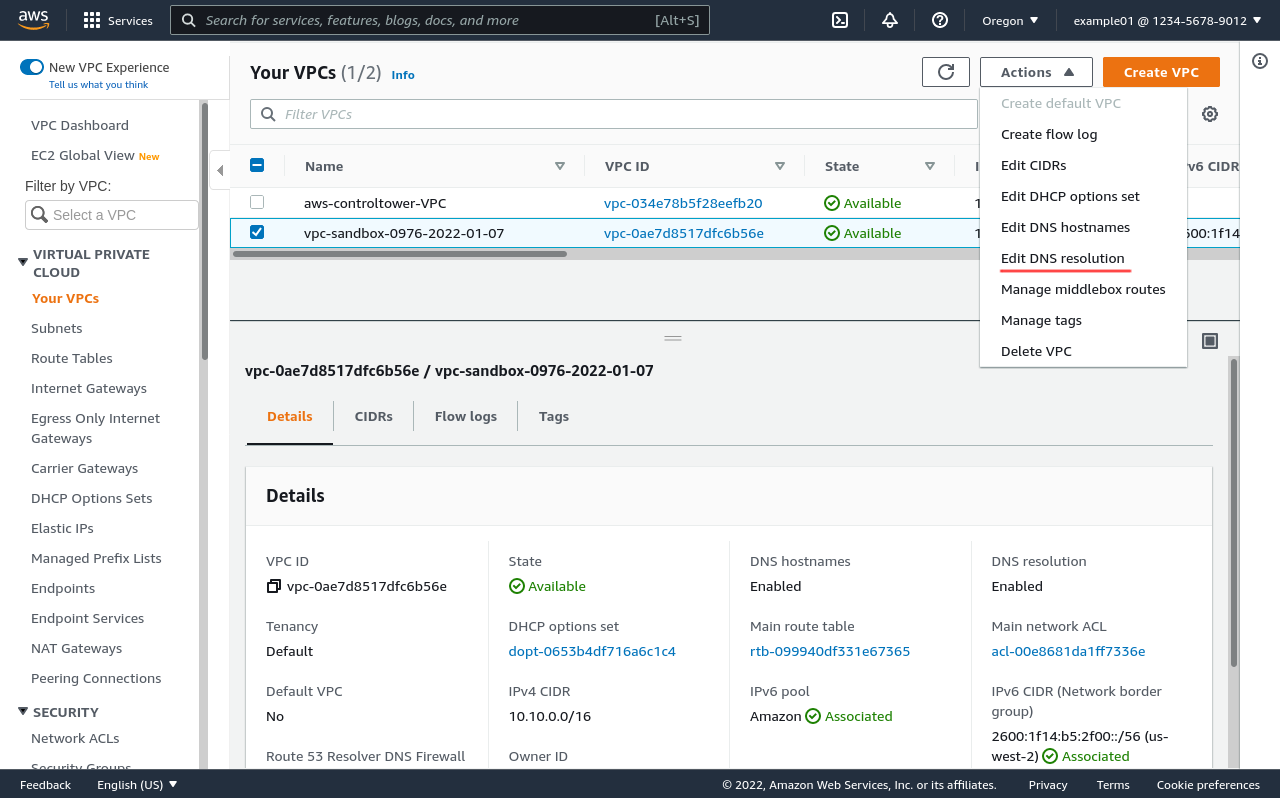This screenshot has width=1280, height=798.
Task: Collapse the side navigation arrow
Action: (220, 171)
